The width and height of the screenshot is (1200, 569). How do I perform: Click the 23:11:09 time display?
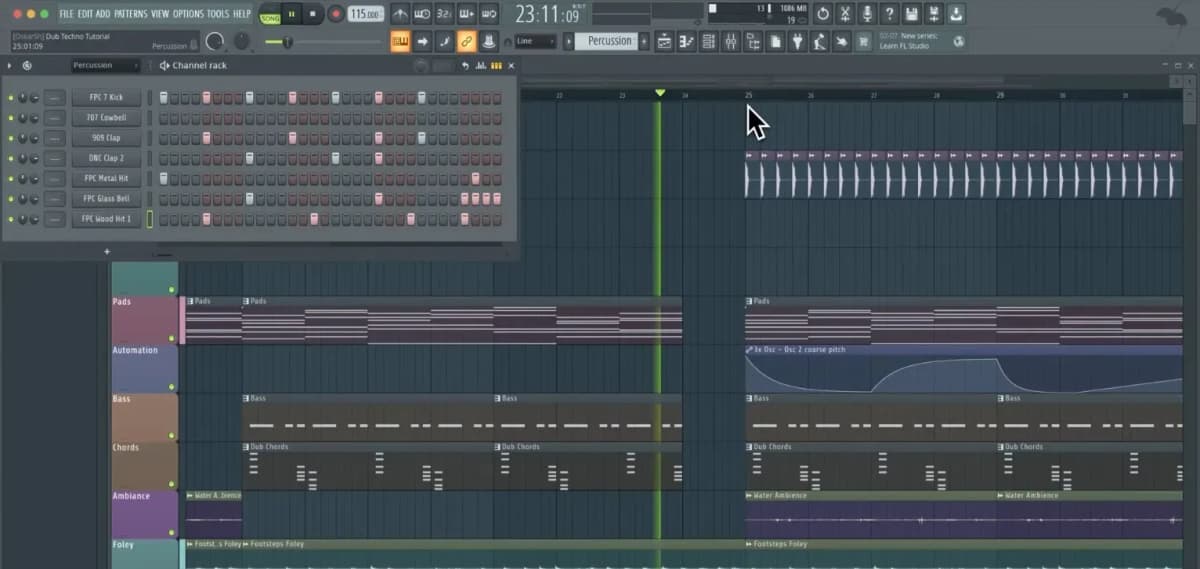(x=547, y=15)
